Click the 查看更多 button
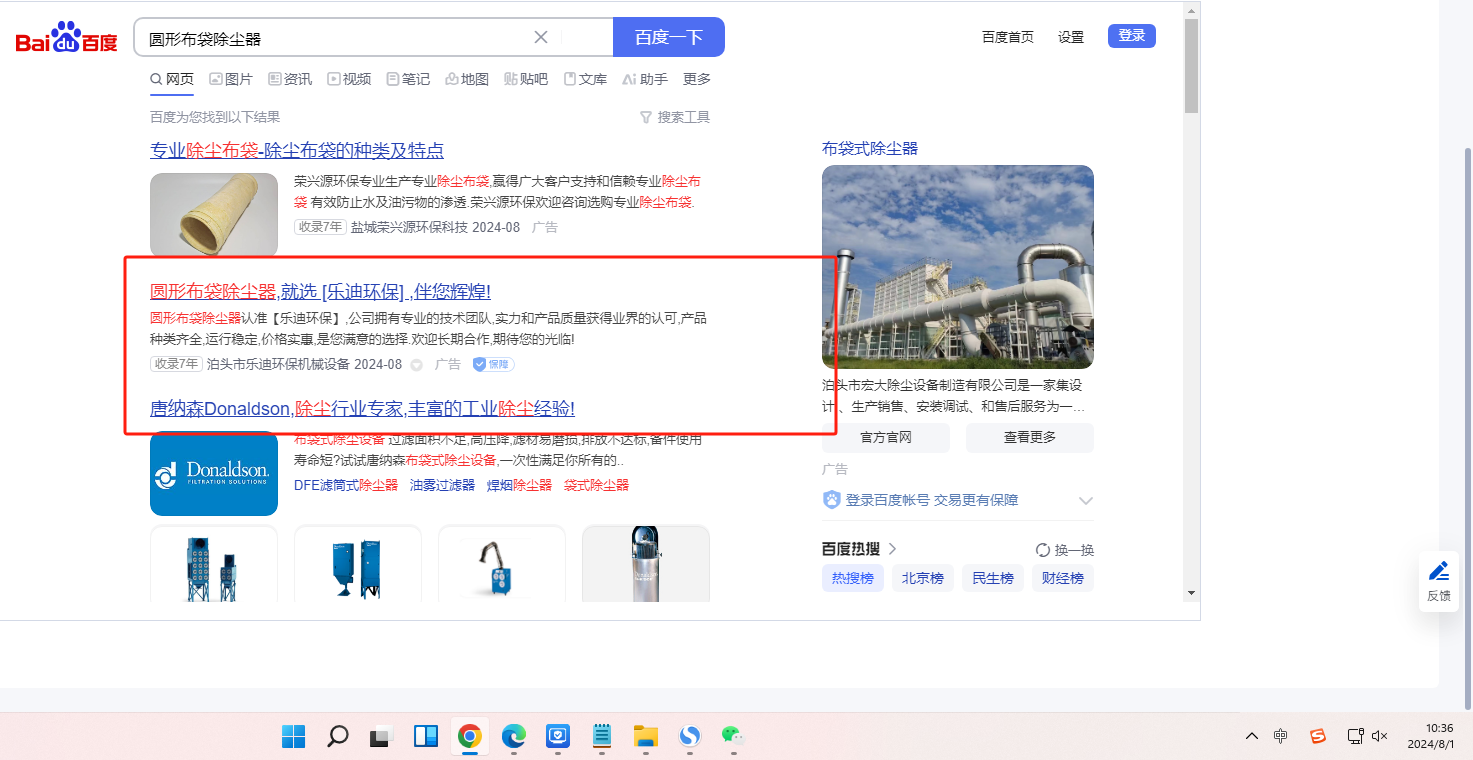This screenshot has height=760, width=1473. click(x=1030, y=437)
